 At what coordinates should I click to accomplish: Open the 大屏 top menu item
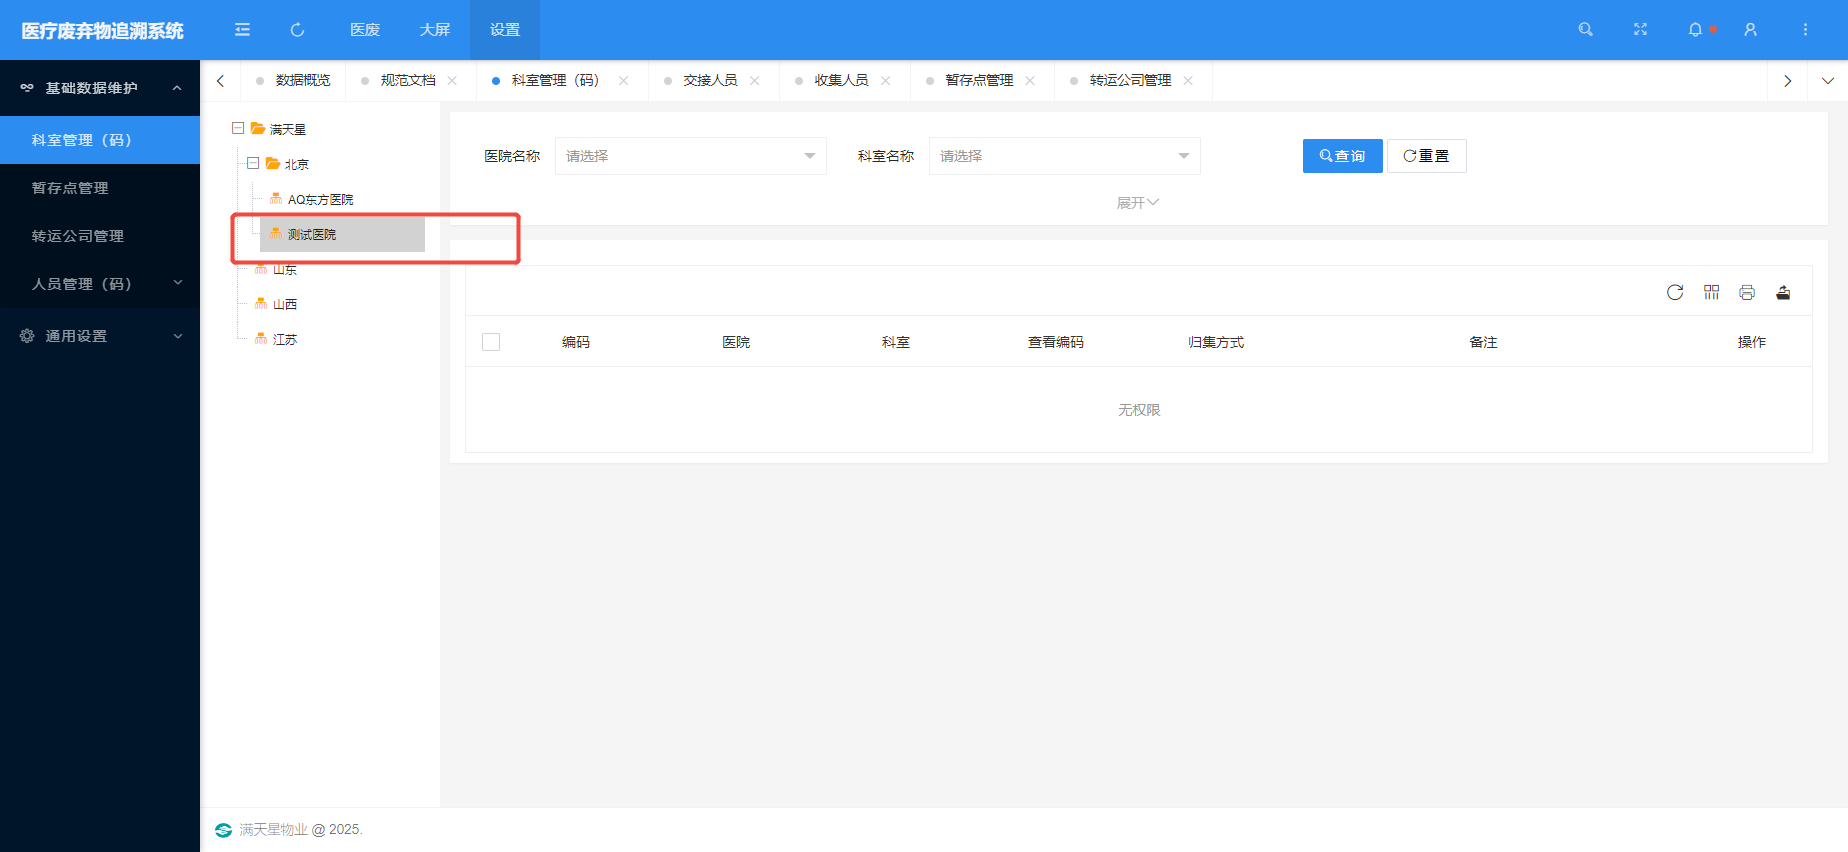click(x=435, y=30)
